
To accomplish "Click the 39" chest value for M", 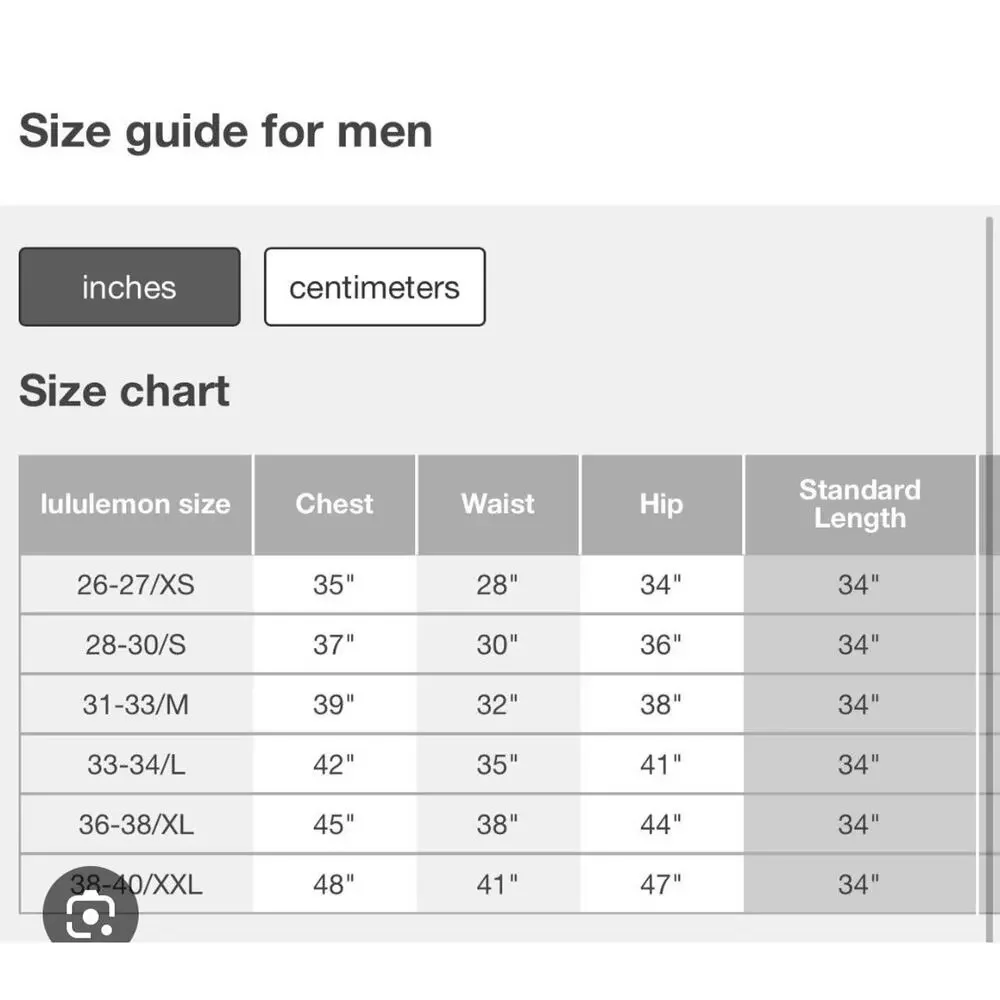I will [x=334, y=704].
